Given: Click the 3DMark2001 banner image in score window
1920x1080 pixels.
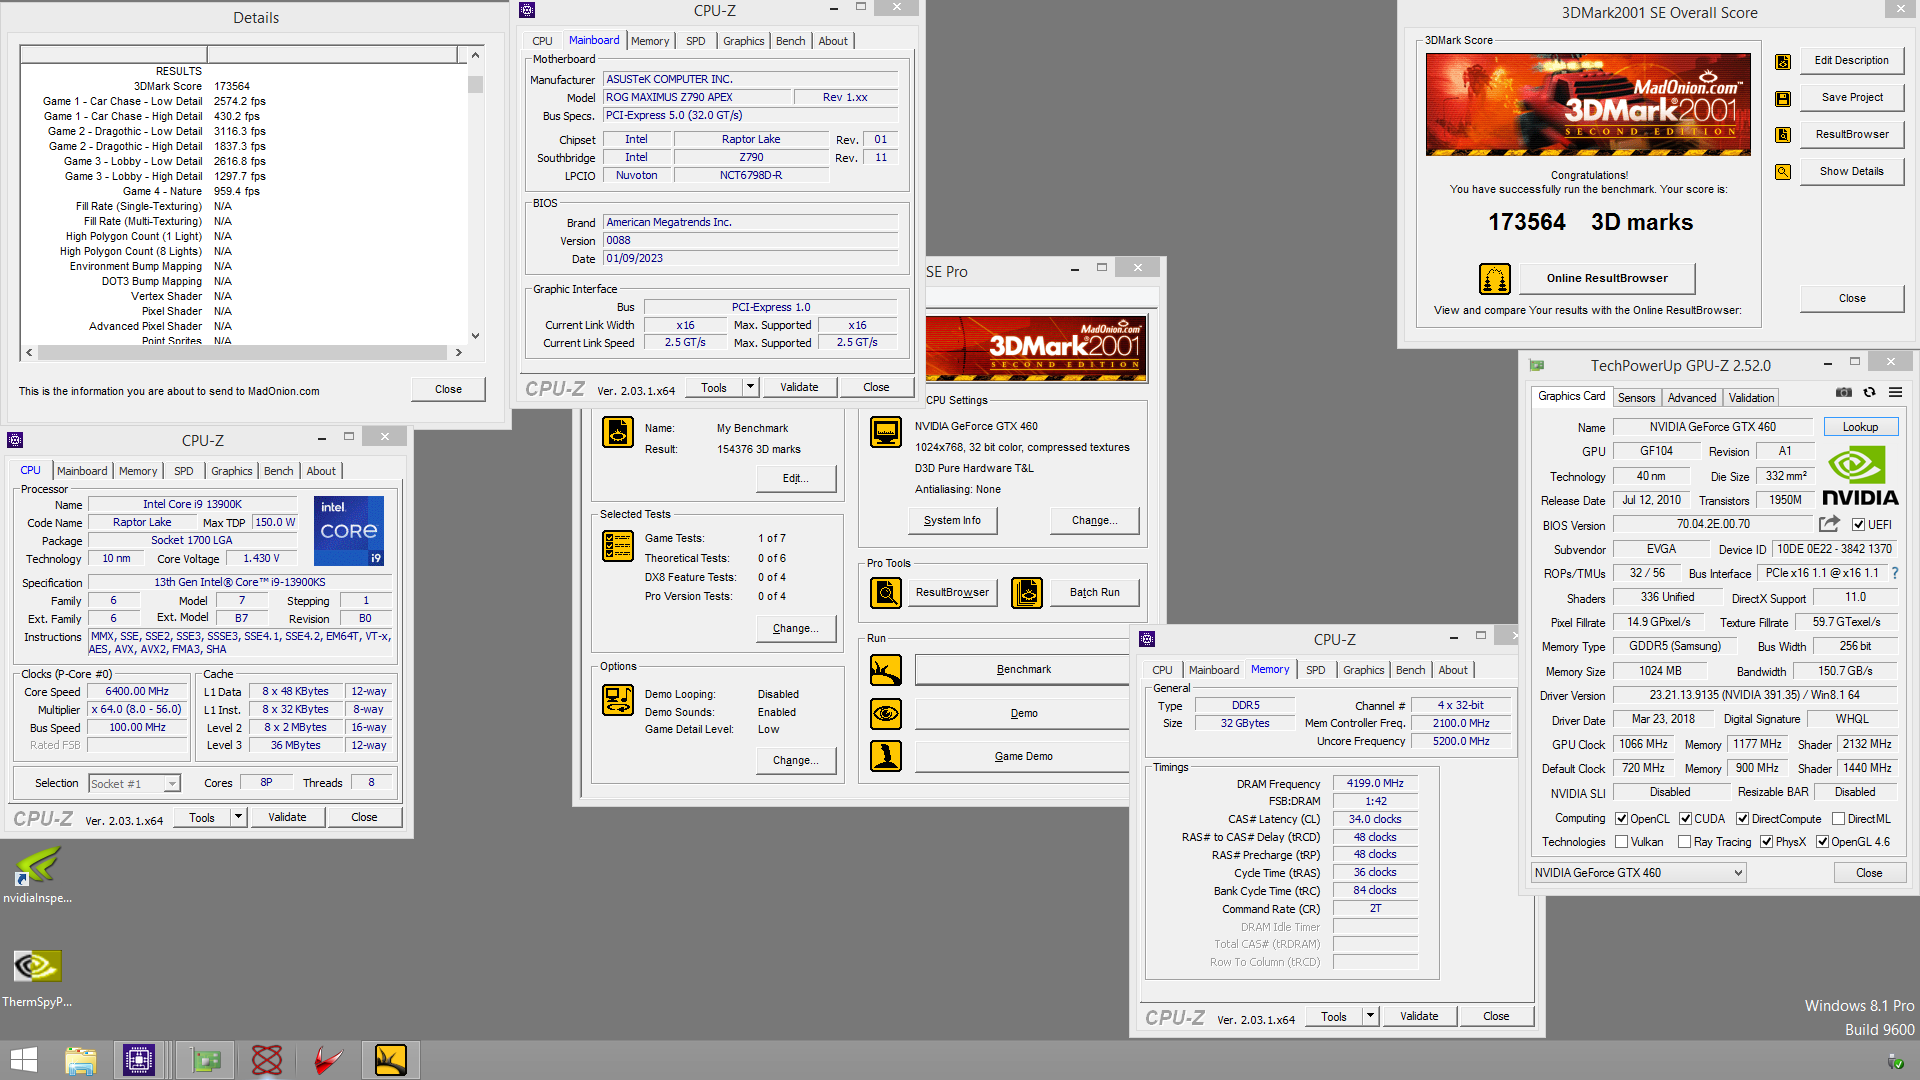Looking at the screenshot, I should 1588,105.
